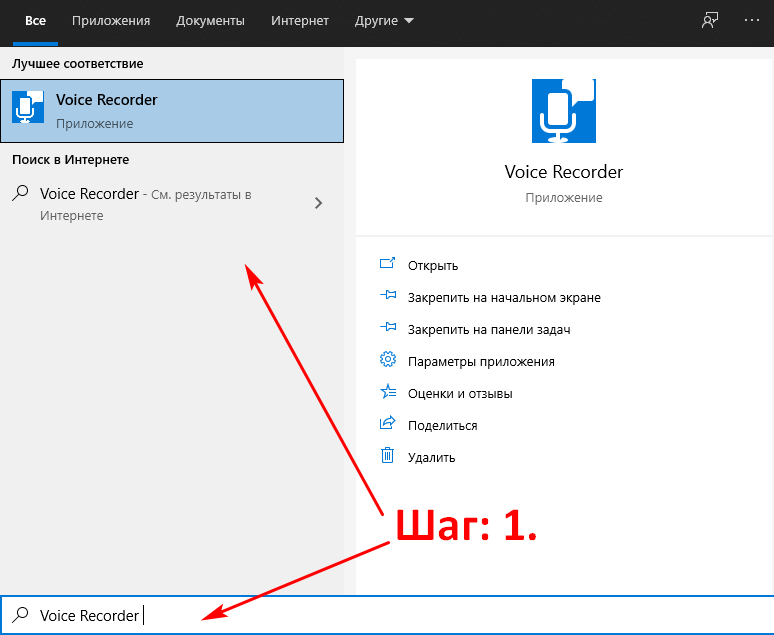Click magnifier icon in search box
This screenshot has width=774, height=635.
point(20,615)
